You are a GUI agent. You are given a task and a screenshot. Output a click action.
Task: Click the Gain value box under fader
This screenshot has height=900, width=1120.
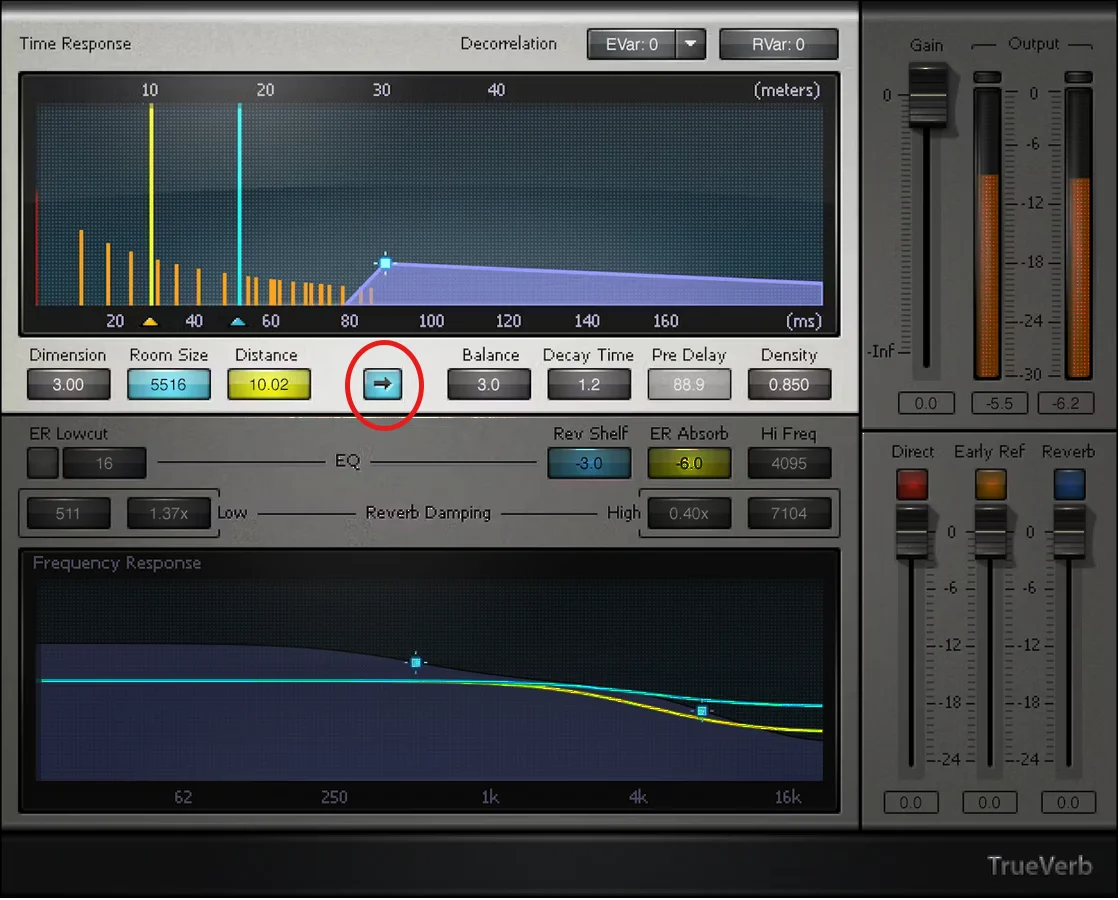[926, 404]
